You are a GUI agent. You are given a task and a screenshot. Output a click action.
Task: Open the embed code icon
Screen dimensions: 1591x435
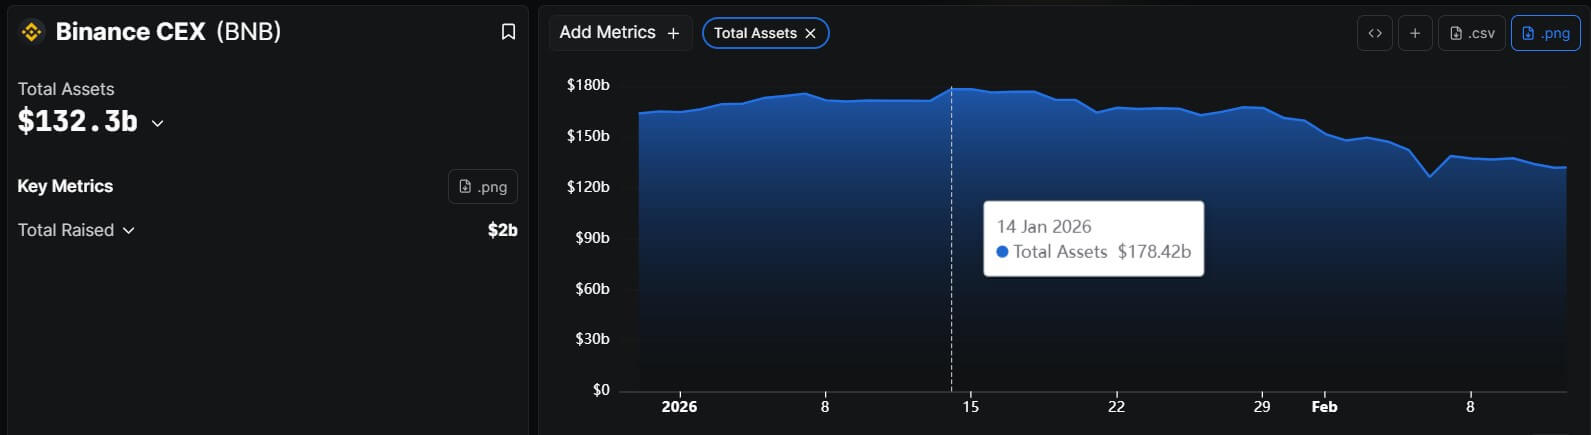[x=1375, y=33]
